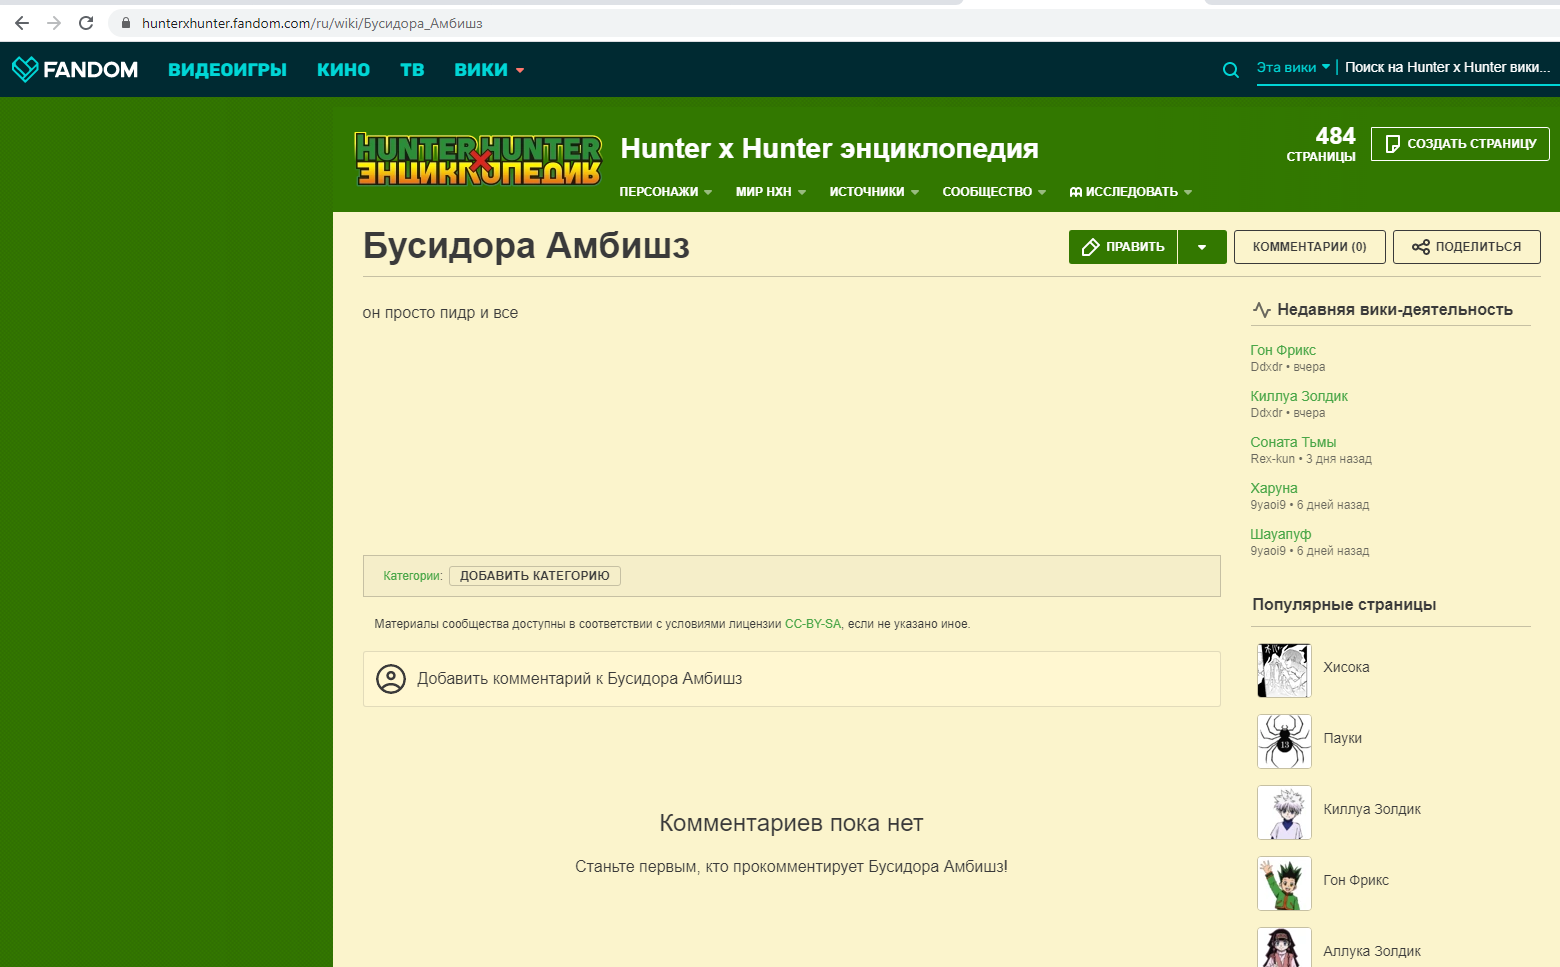Open the Гон Фрикс recent activity link
This screenshot has width=1560, height=967.
coord(1283,349)
